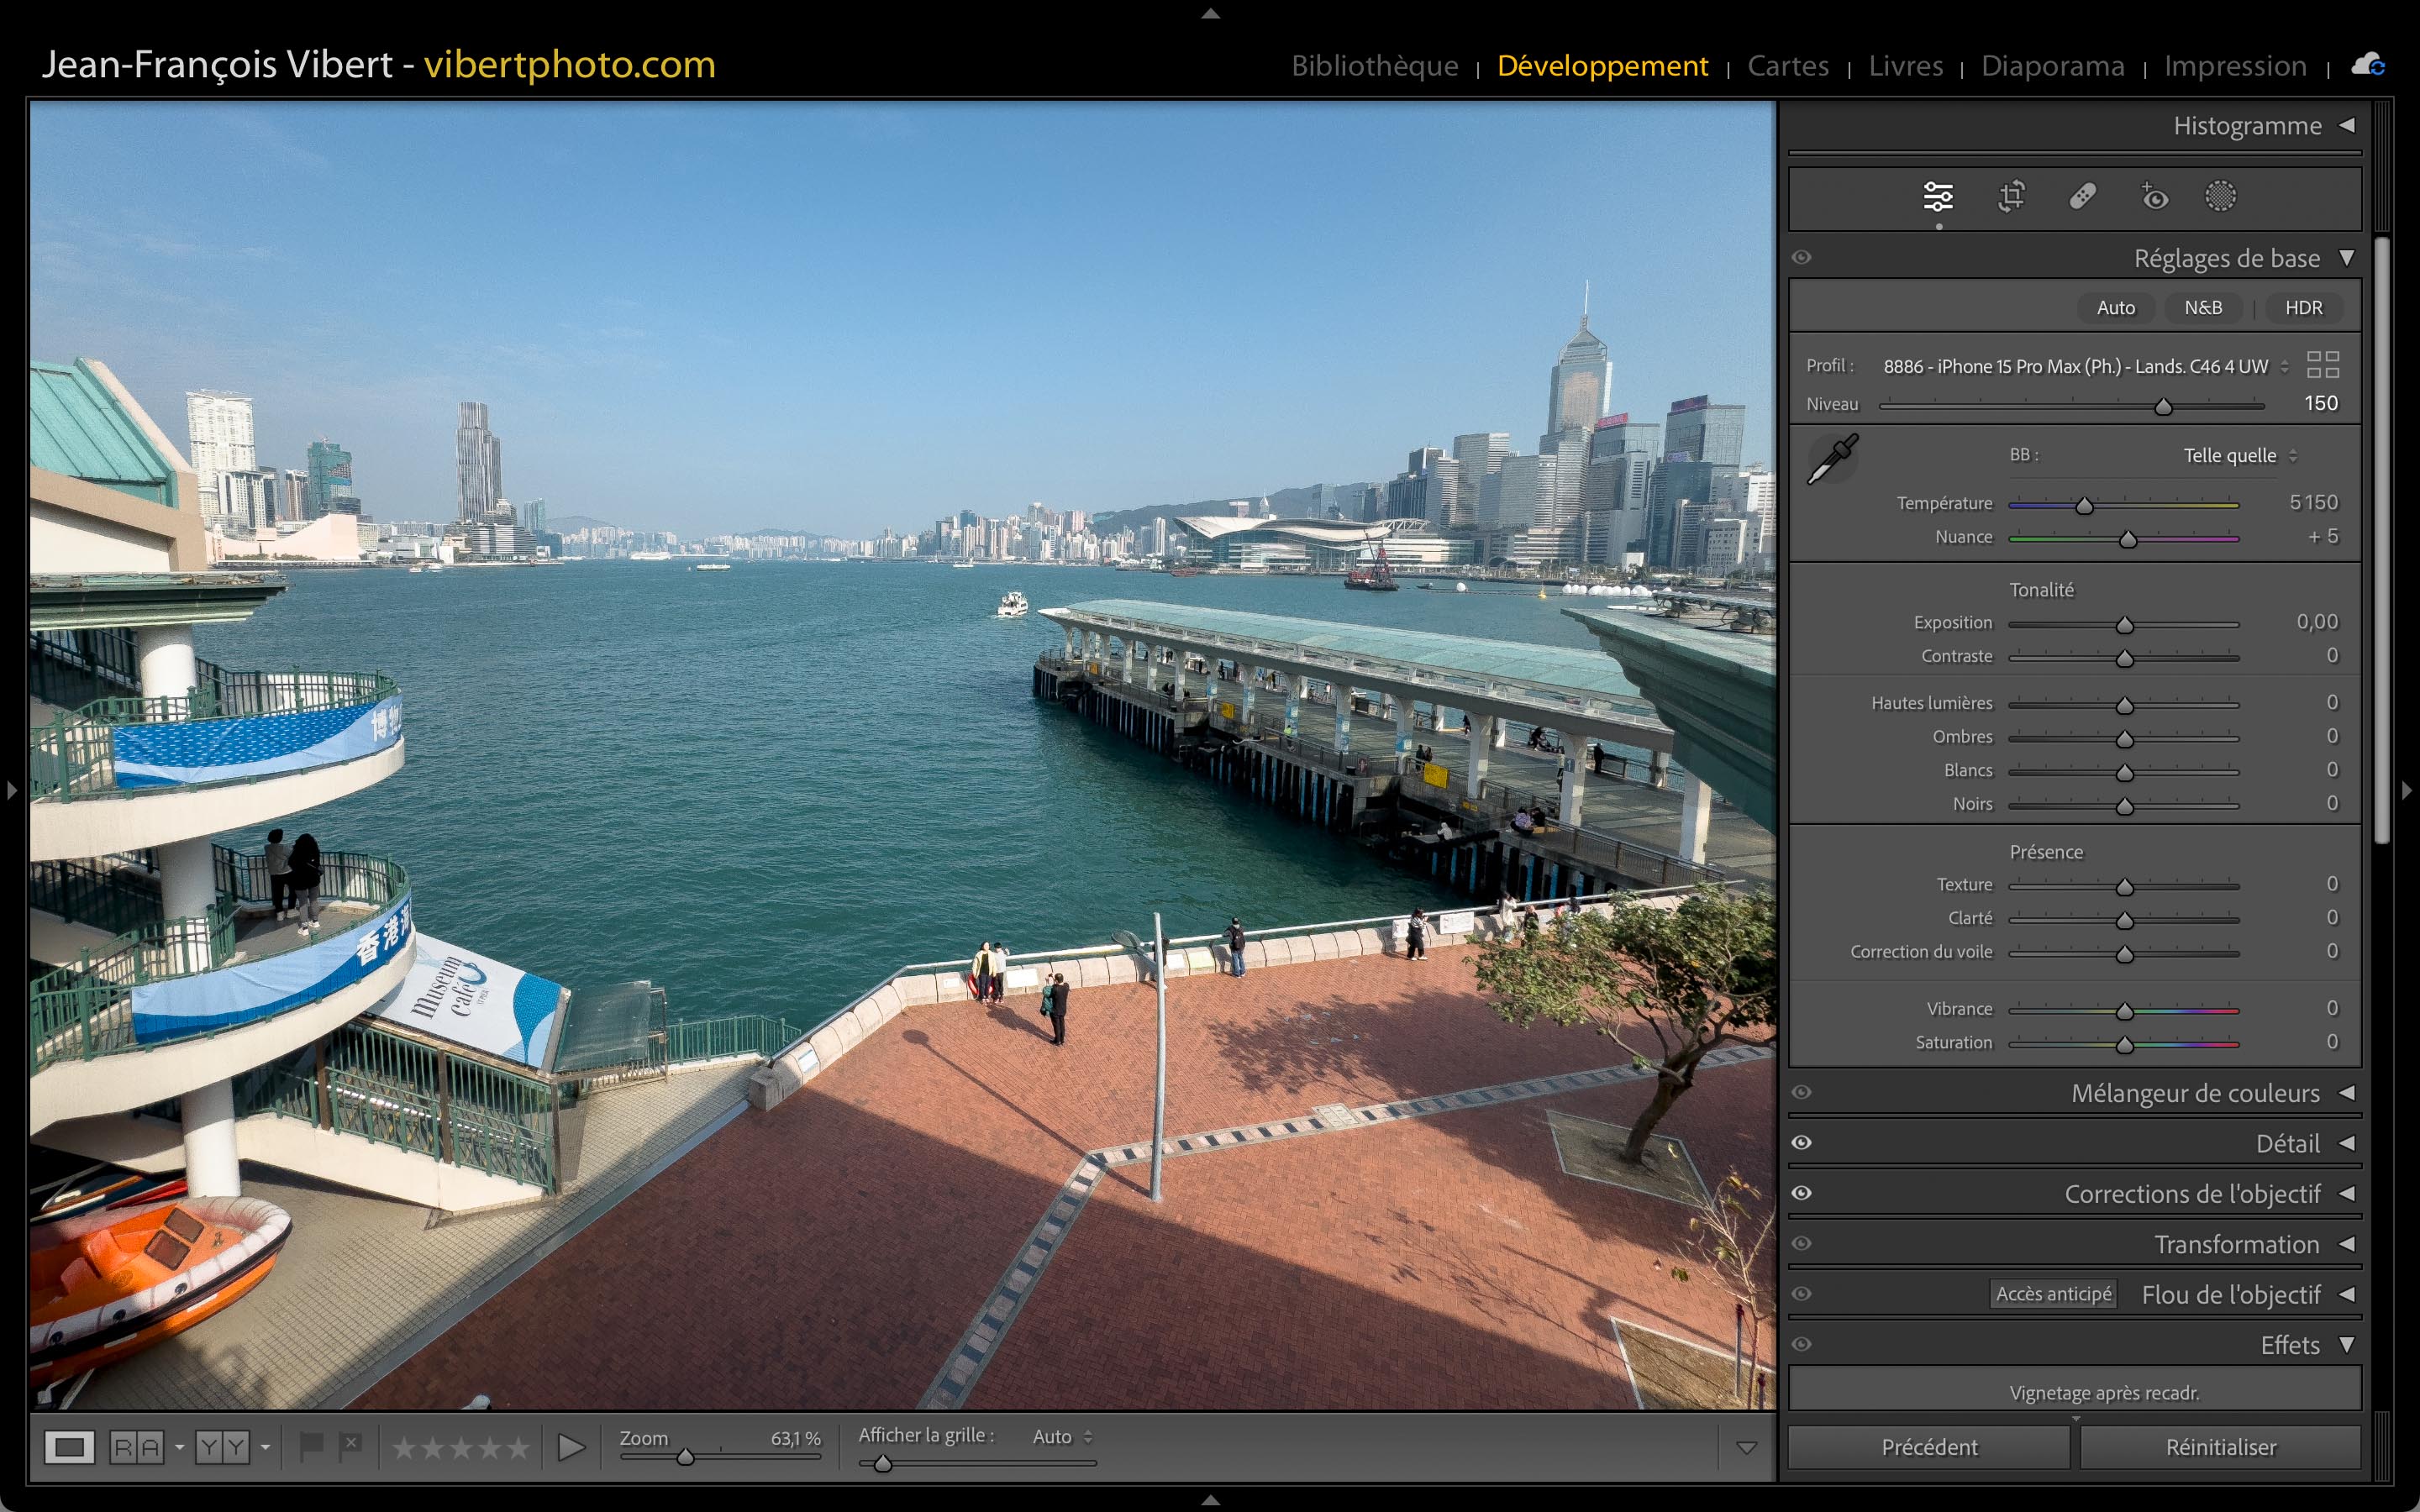Expand the Mélangeur de couleurs panel

pyautogui.click(x=2195, y=1093)
